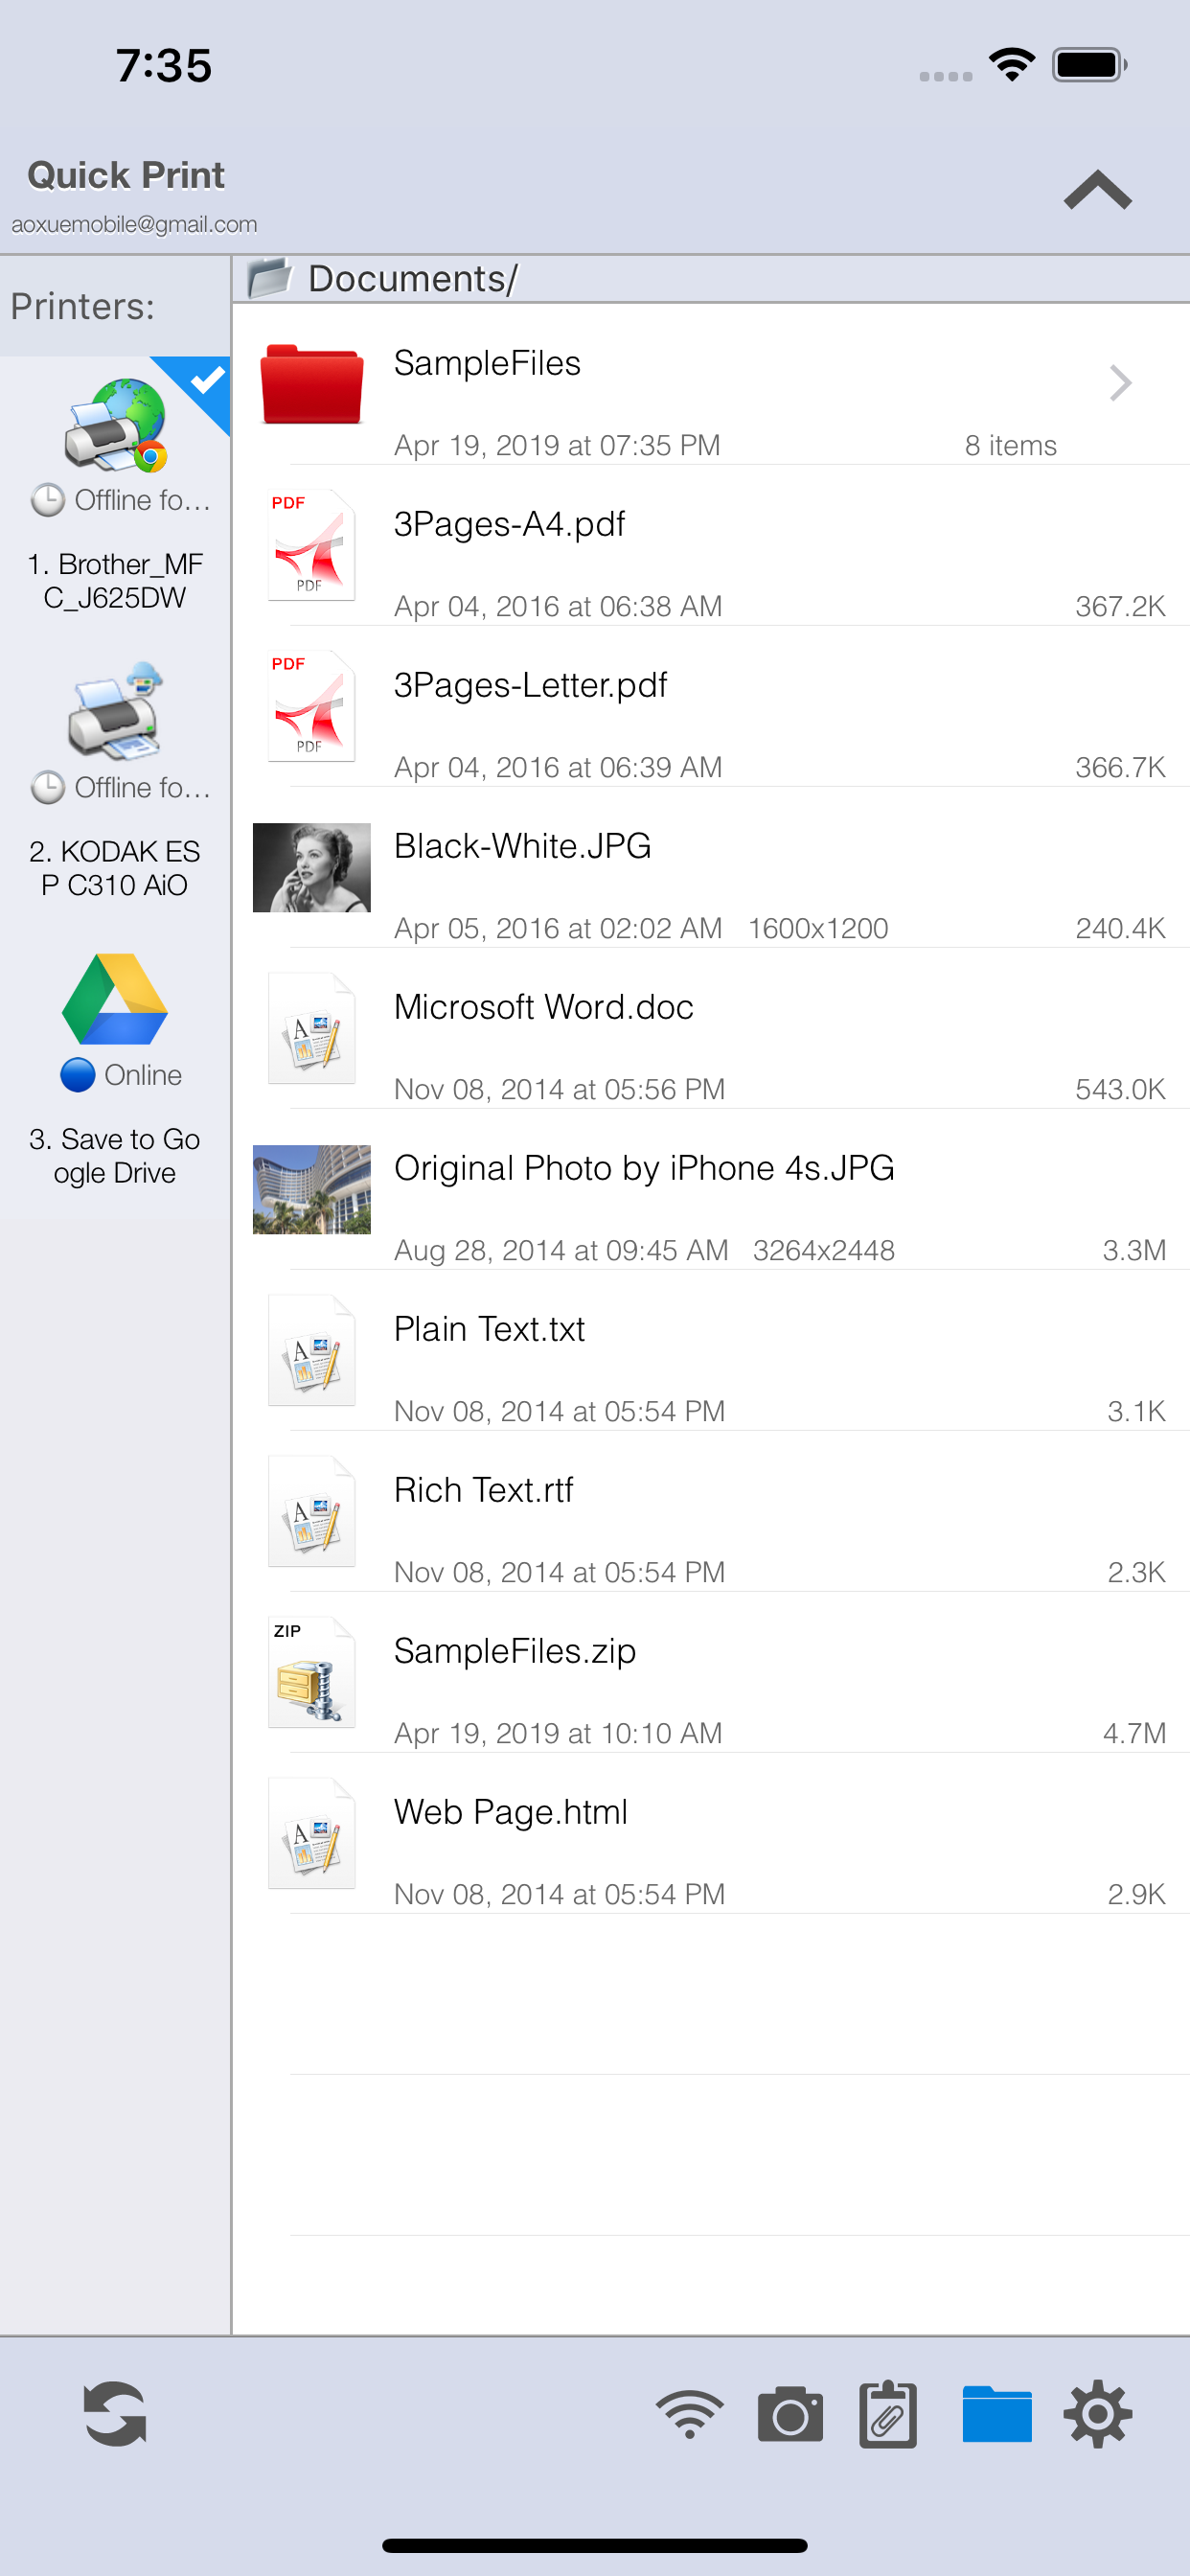Open the camera icon in bottom toolbar

(790, 2414)
